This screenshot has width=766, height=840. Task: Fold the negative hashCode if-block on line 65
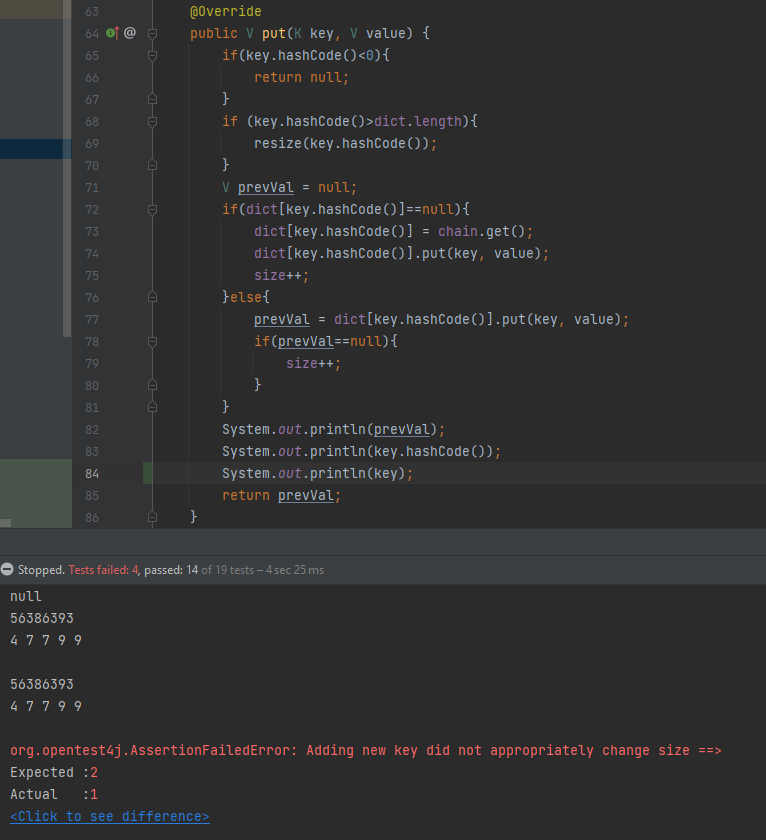click(x=152, y=55)
